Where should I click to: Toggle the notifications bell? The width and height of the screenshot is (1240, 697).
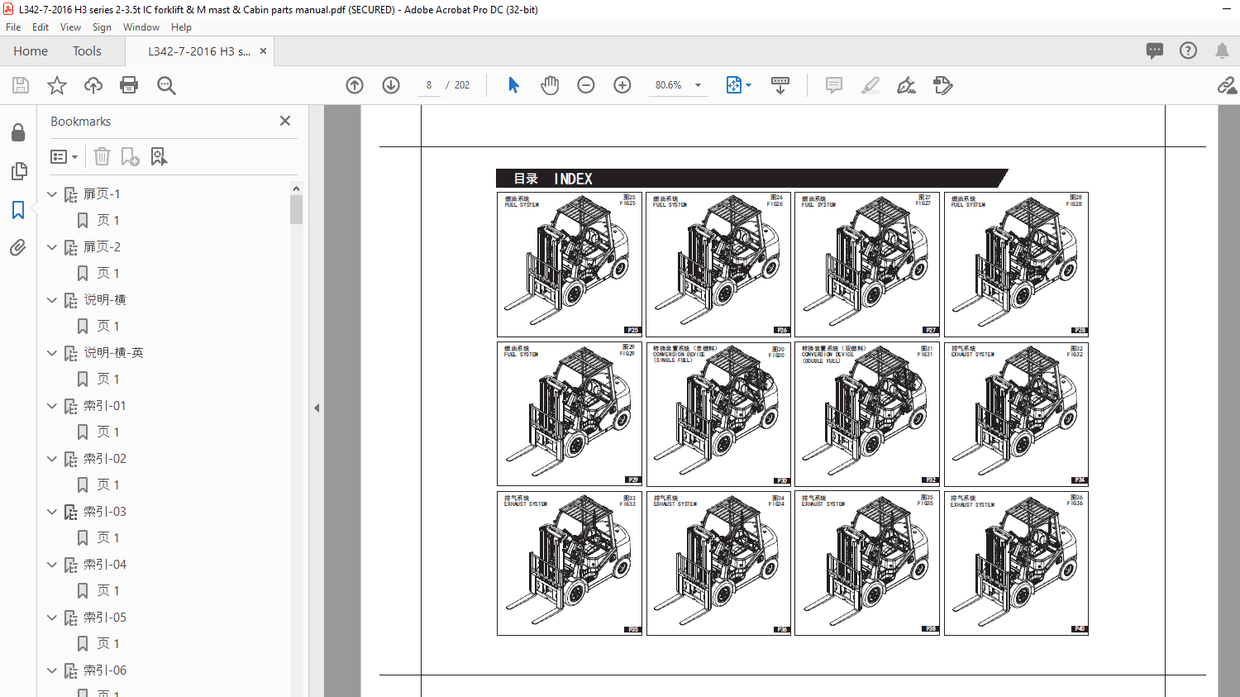click(x=1221, y=51)
